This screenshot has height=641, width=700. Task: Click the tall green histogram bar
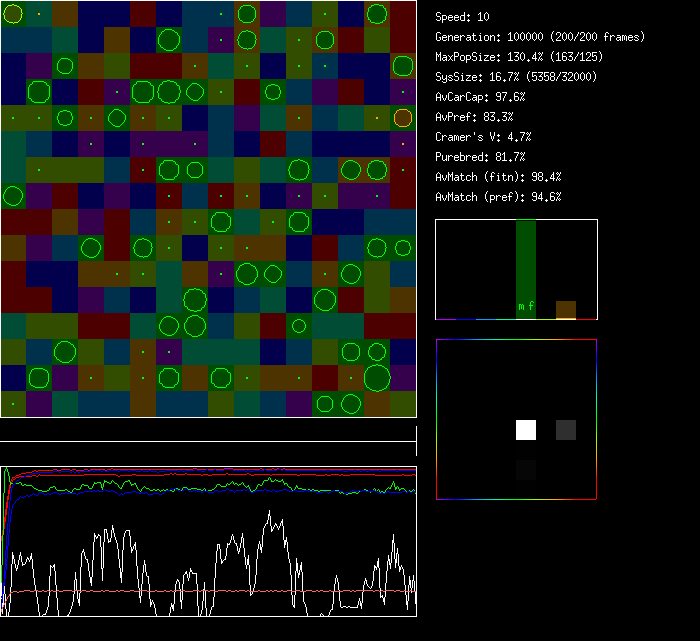pos(526,268)
